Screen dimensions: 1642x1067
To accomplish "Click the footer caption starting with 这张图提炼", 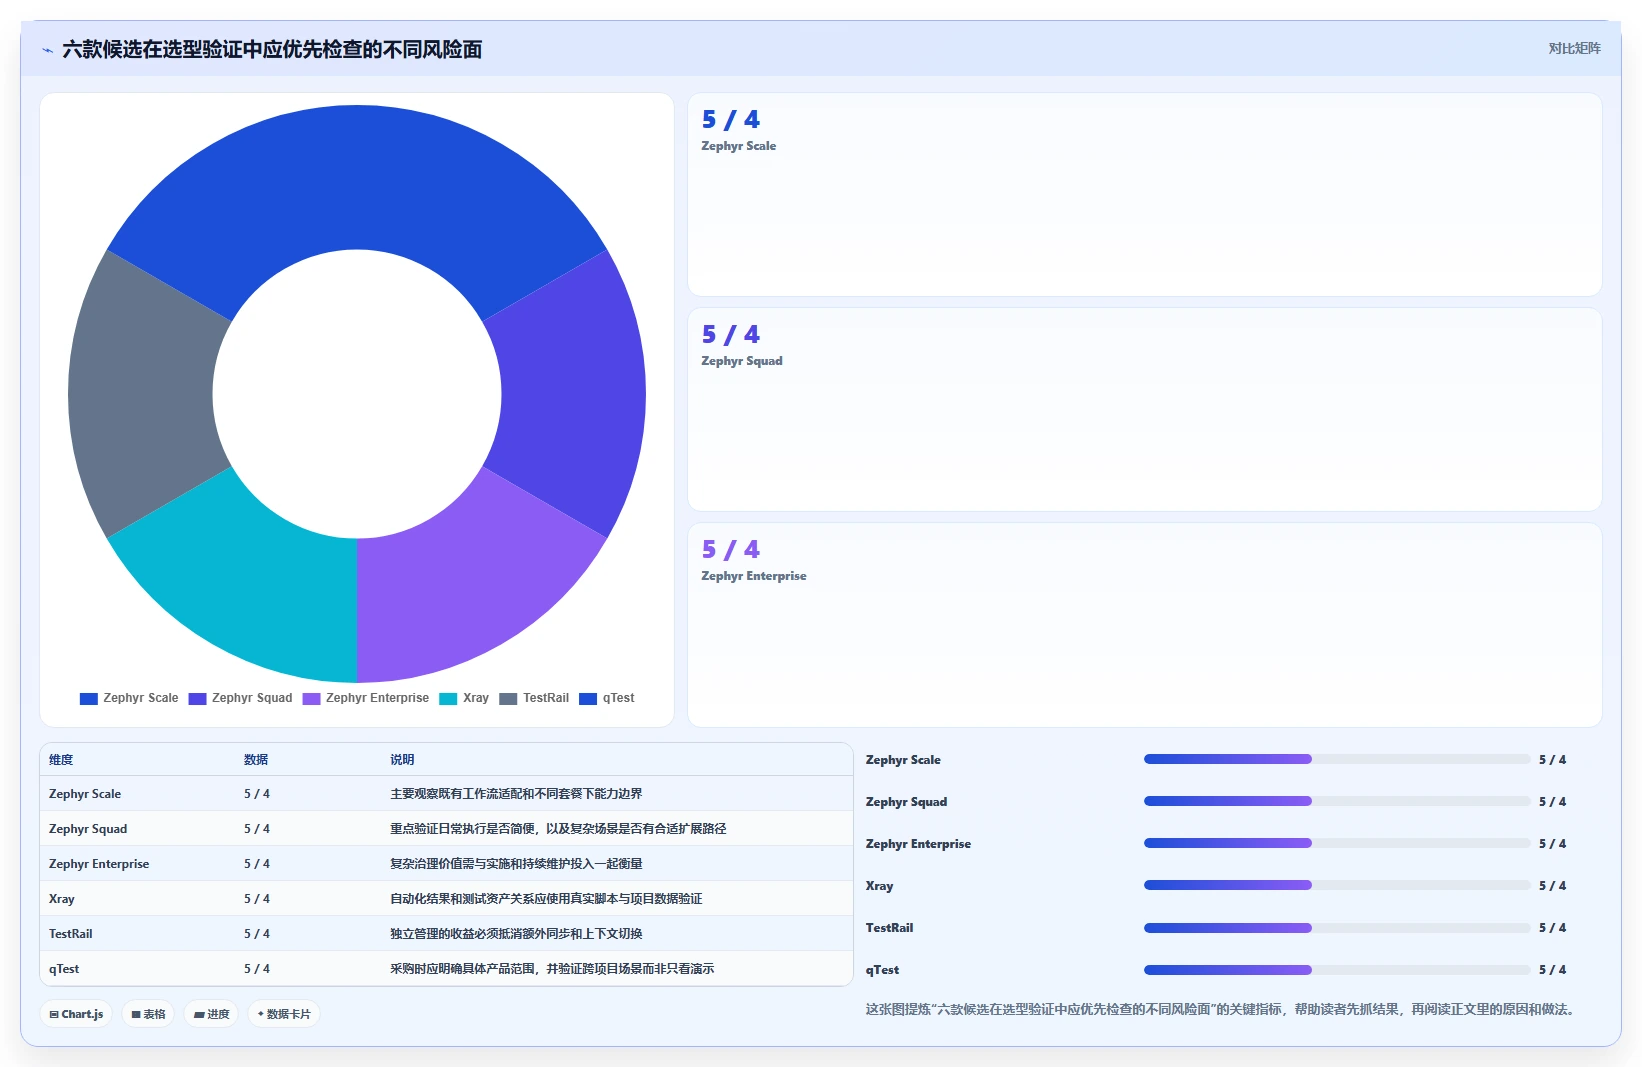I will (x=1222, y=1010).
